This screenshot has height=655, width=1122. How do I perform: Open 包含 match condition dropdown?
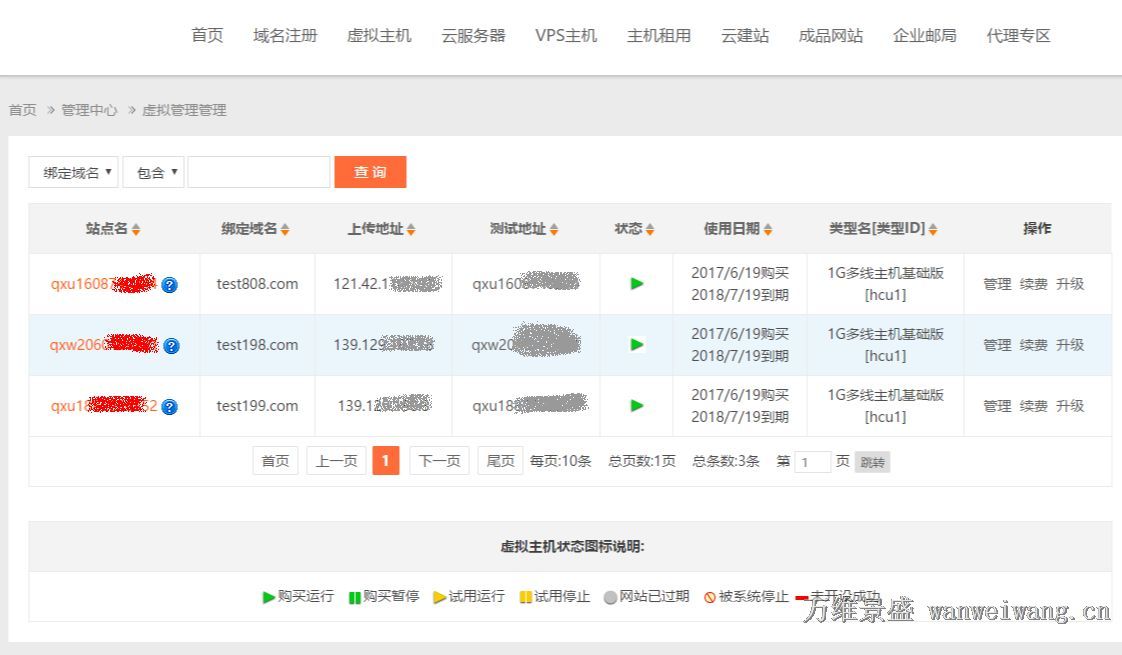click(153, 173)
